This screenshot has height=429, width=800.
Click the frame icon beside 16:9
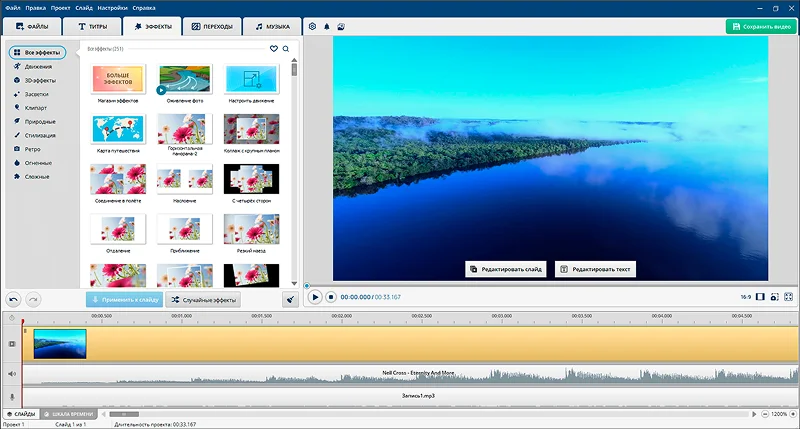(x=760, y=297)
